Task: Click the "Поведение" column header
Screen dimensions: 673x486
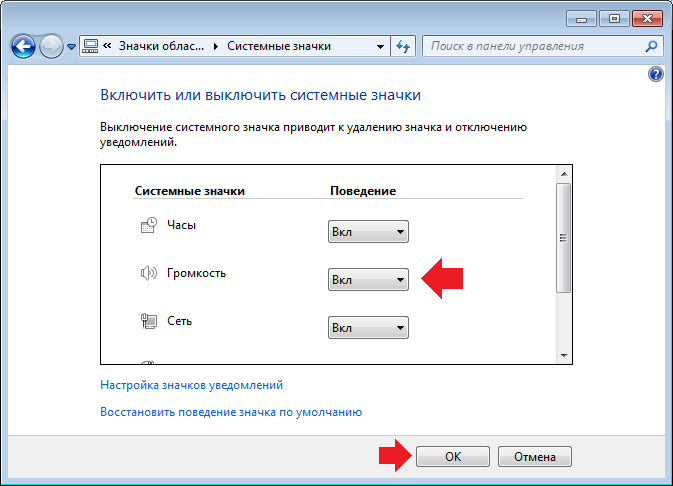Action: (363, 191)
